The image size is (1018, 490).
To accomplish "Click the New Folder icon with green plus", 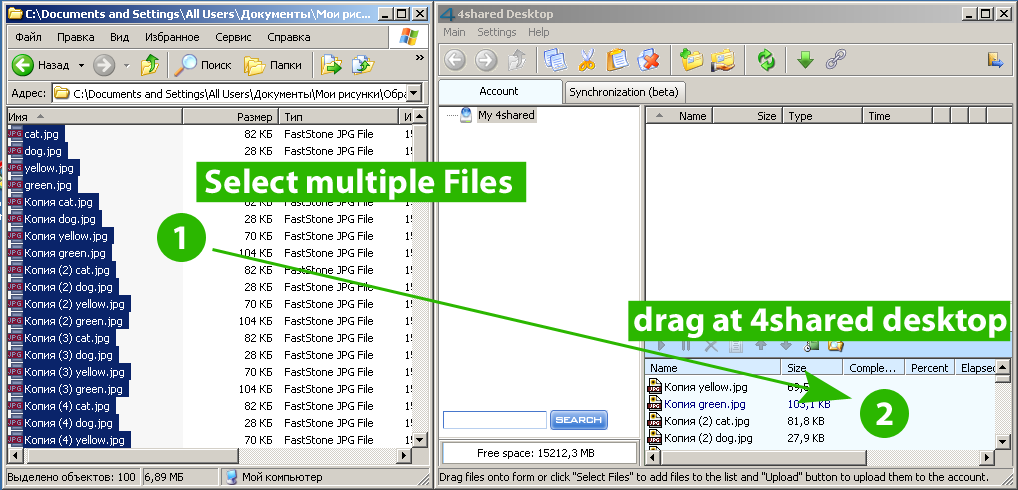I will click(x=691, y=61).
